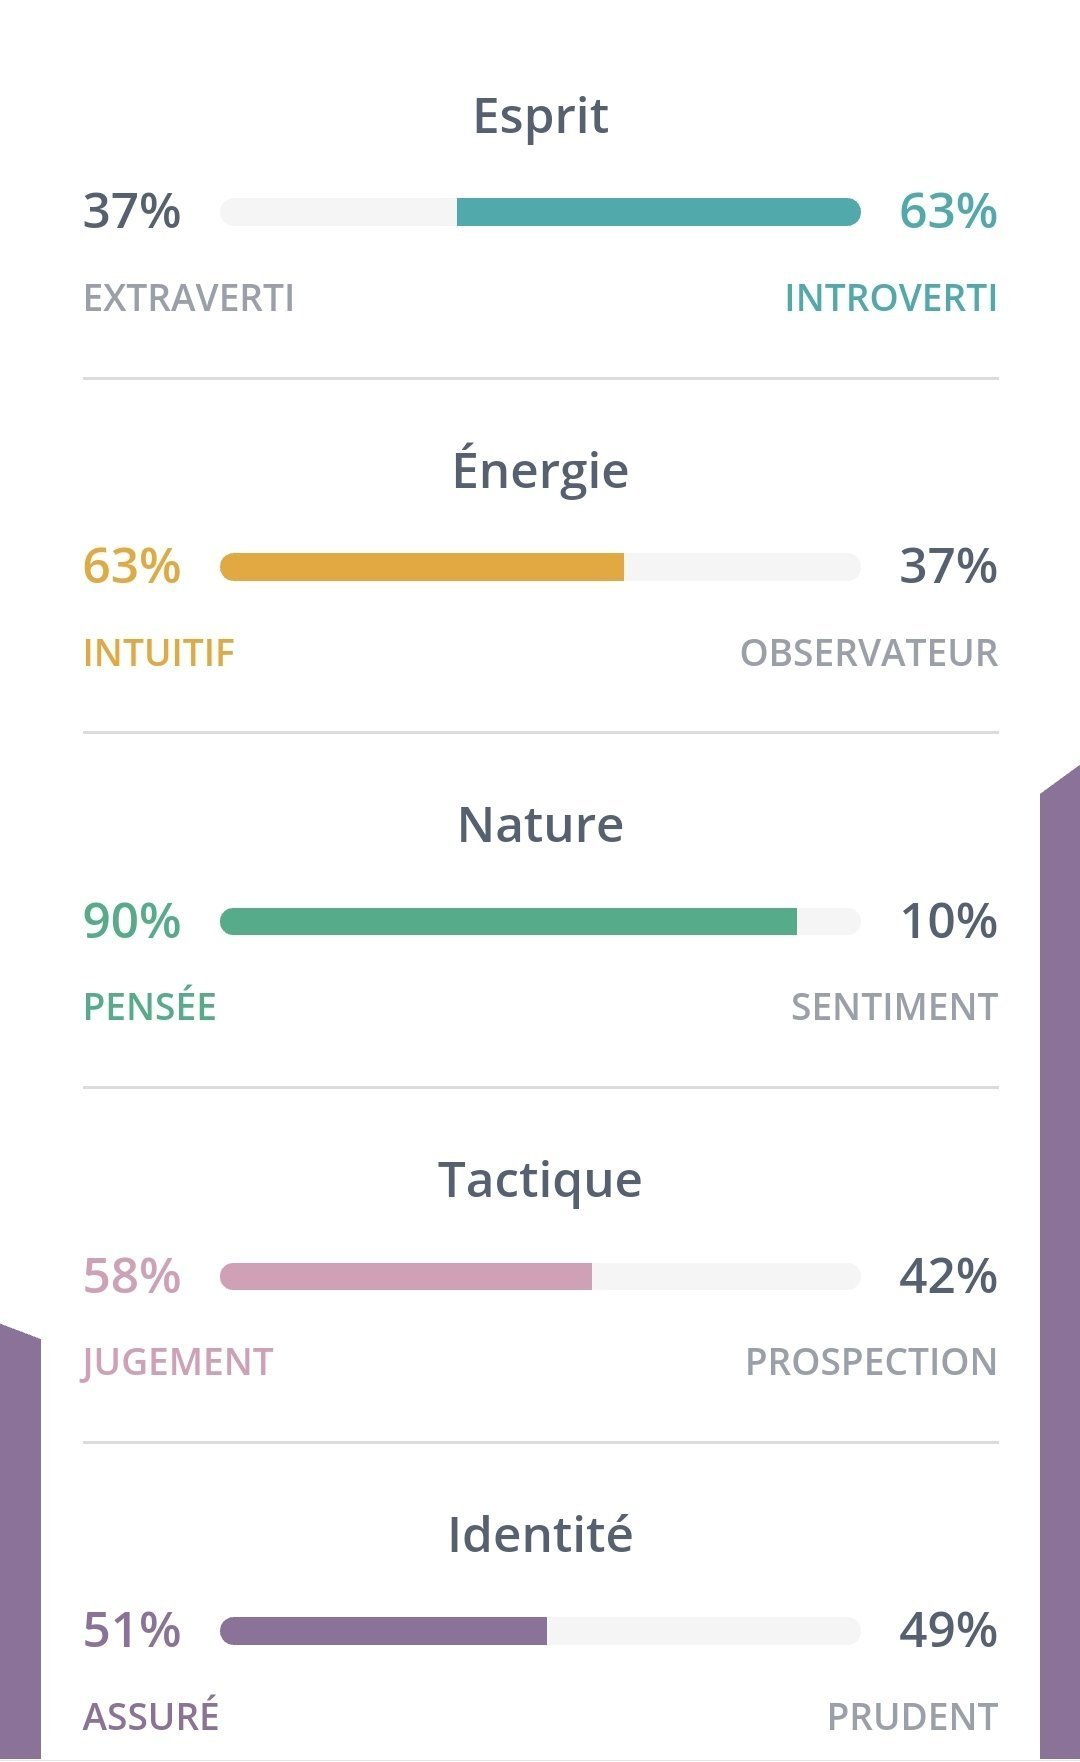Click the 90% Pensée percentage
Screen dimensions: 1080x1762
[x=132, y=921]
